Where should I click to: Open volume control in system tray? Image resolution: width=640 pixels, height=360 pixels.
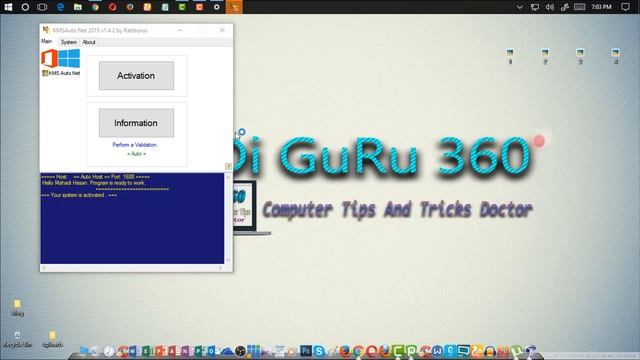tap(550, 7)
